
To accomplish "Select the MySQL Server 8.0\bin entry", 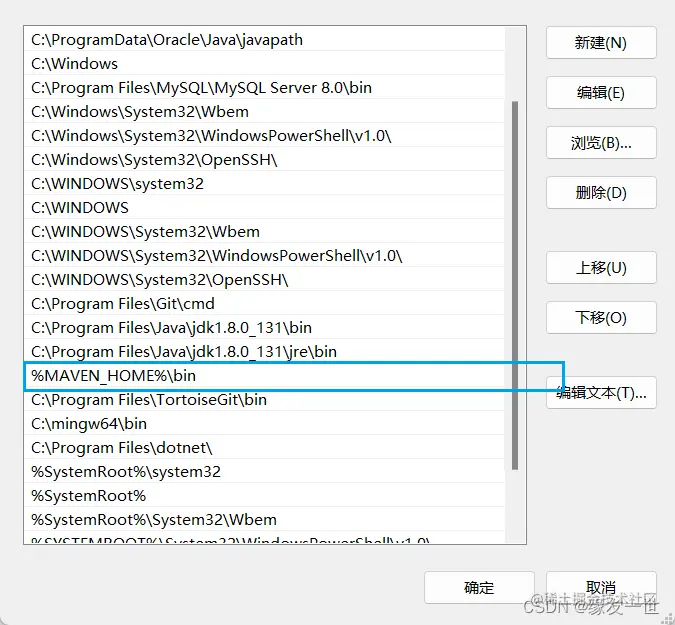I will tap(264, 88).
